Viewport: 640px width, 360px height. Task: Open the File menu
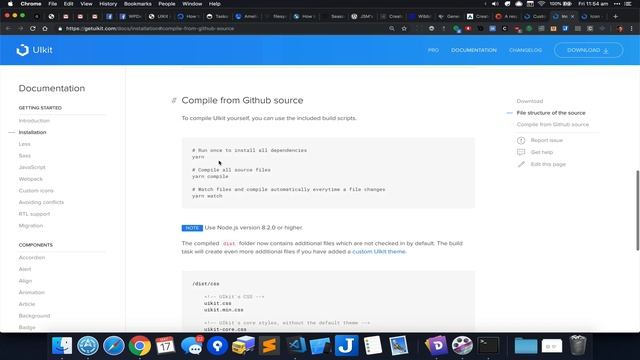53,4
